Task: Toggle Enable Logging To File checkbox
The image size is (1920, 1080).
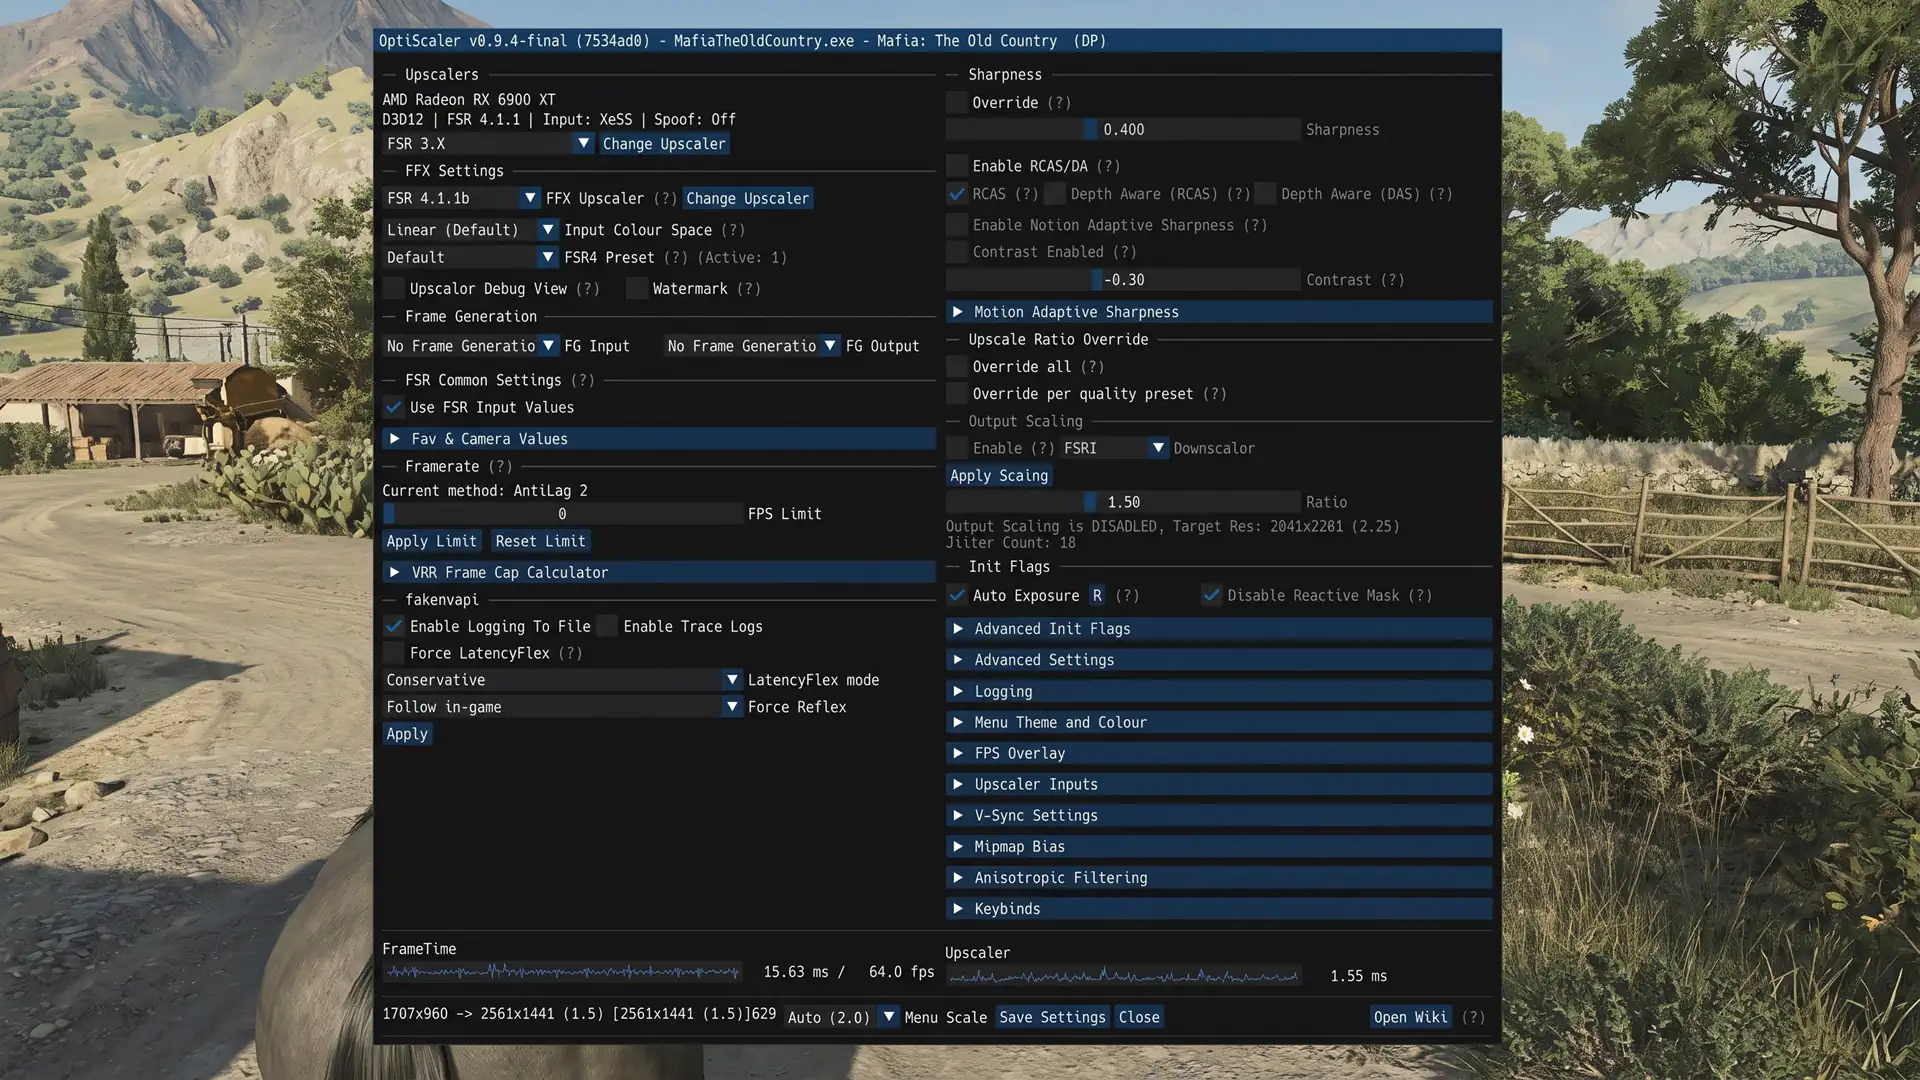Action: 394,627
